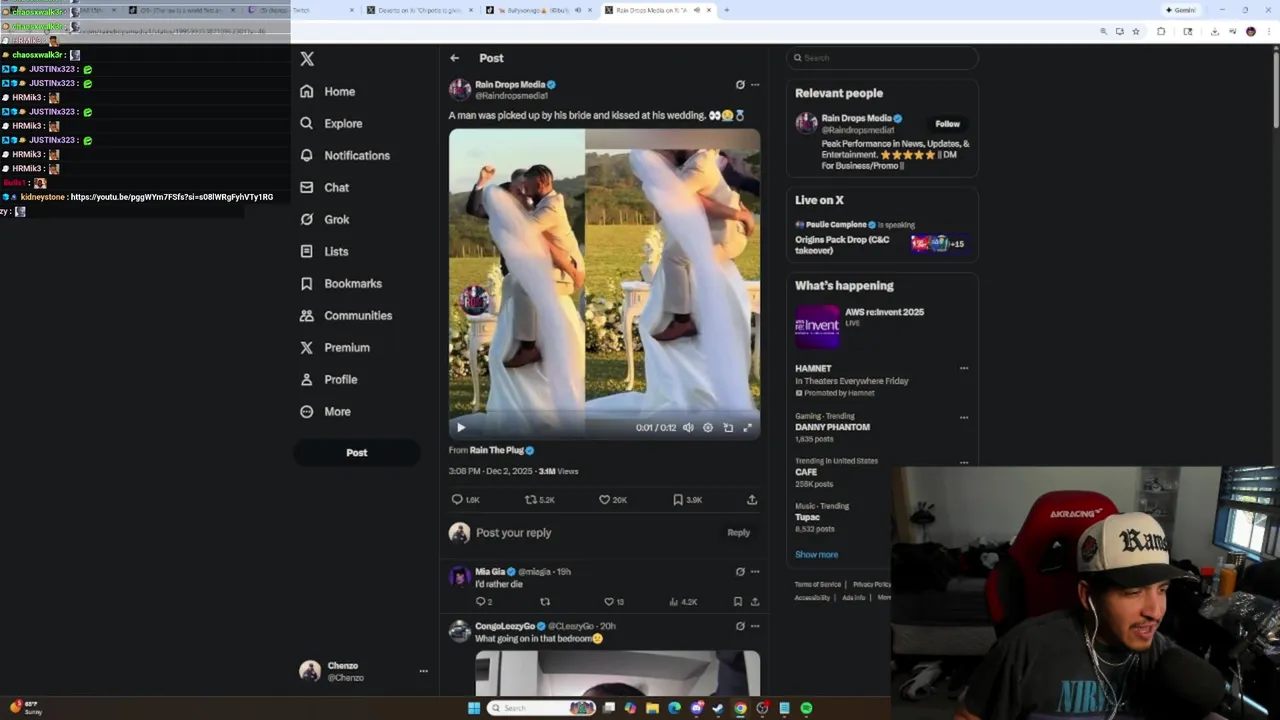Share Mia Gia's comment
Image resolution: width=1280 pixels, height=720 pixels.
[755, 602]
